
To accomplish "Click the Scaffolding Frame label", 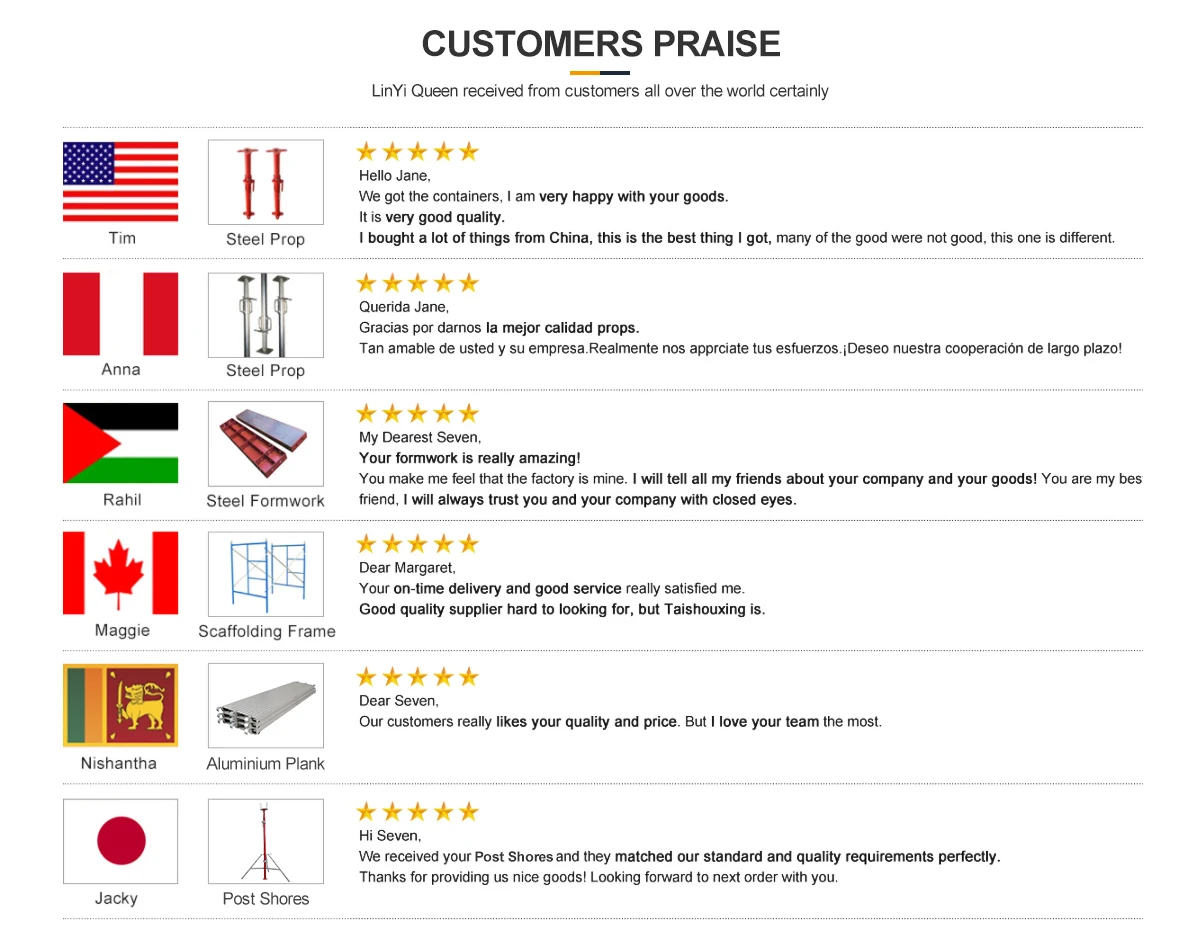I will point(266,631).
